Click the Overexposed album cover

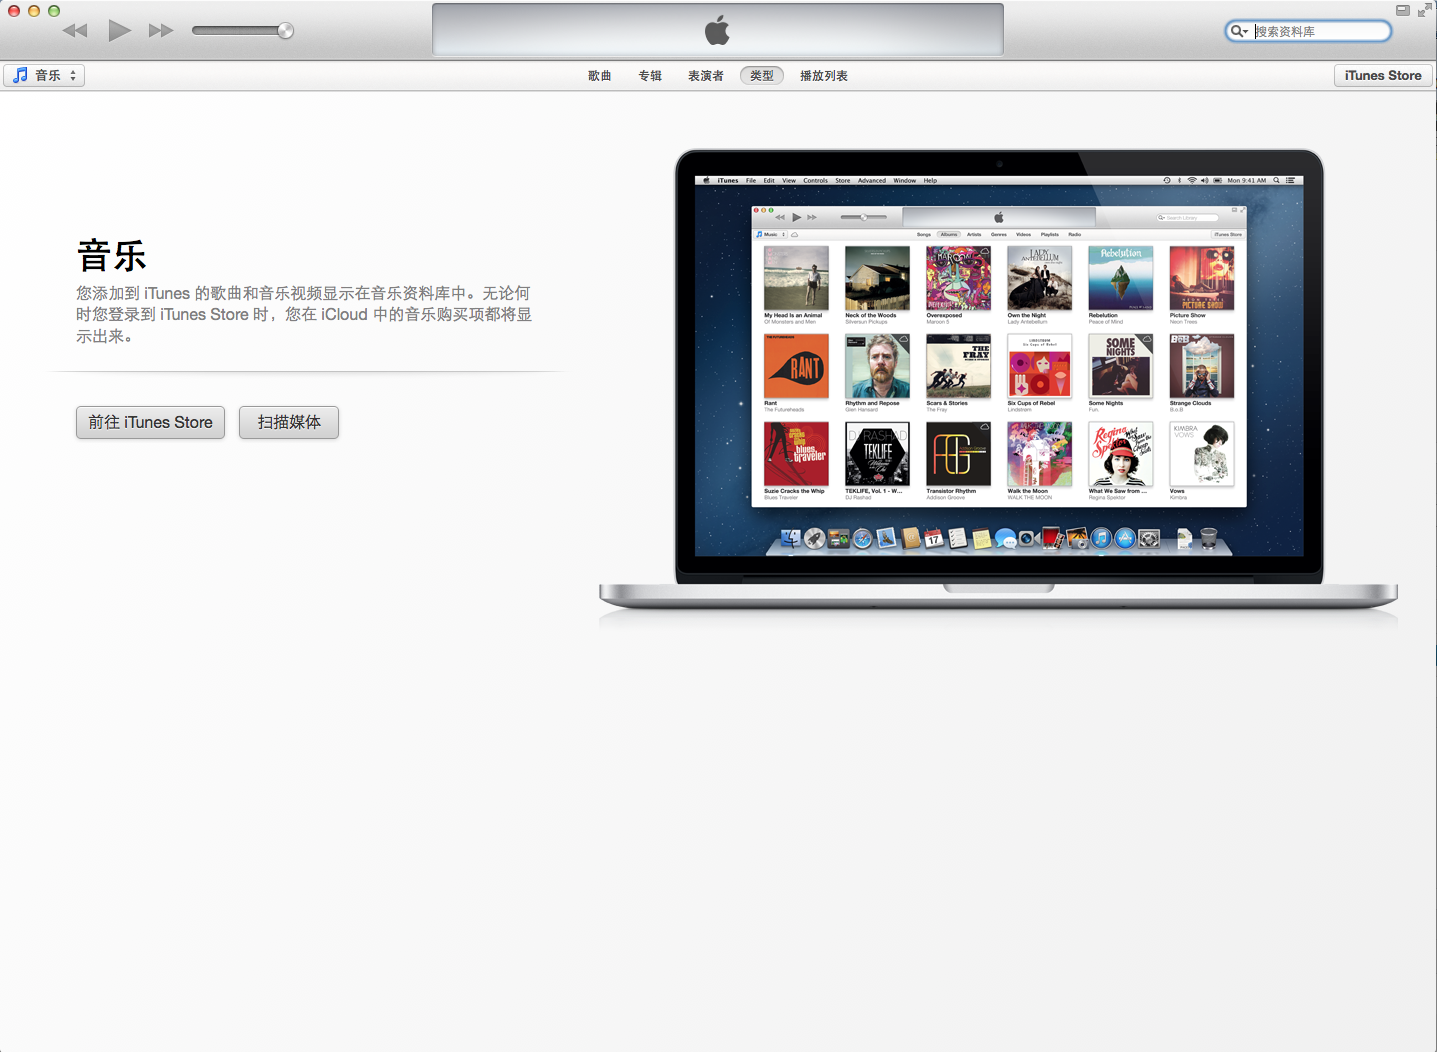pyautogui.click(x=958, y=278)
